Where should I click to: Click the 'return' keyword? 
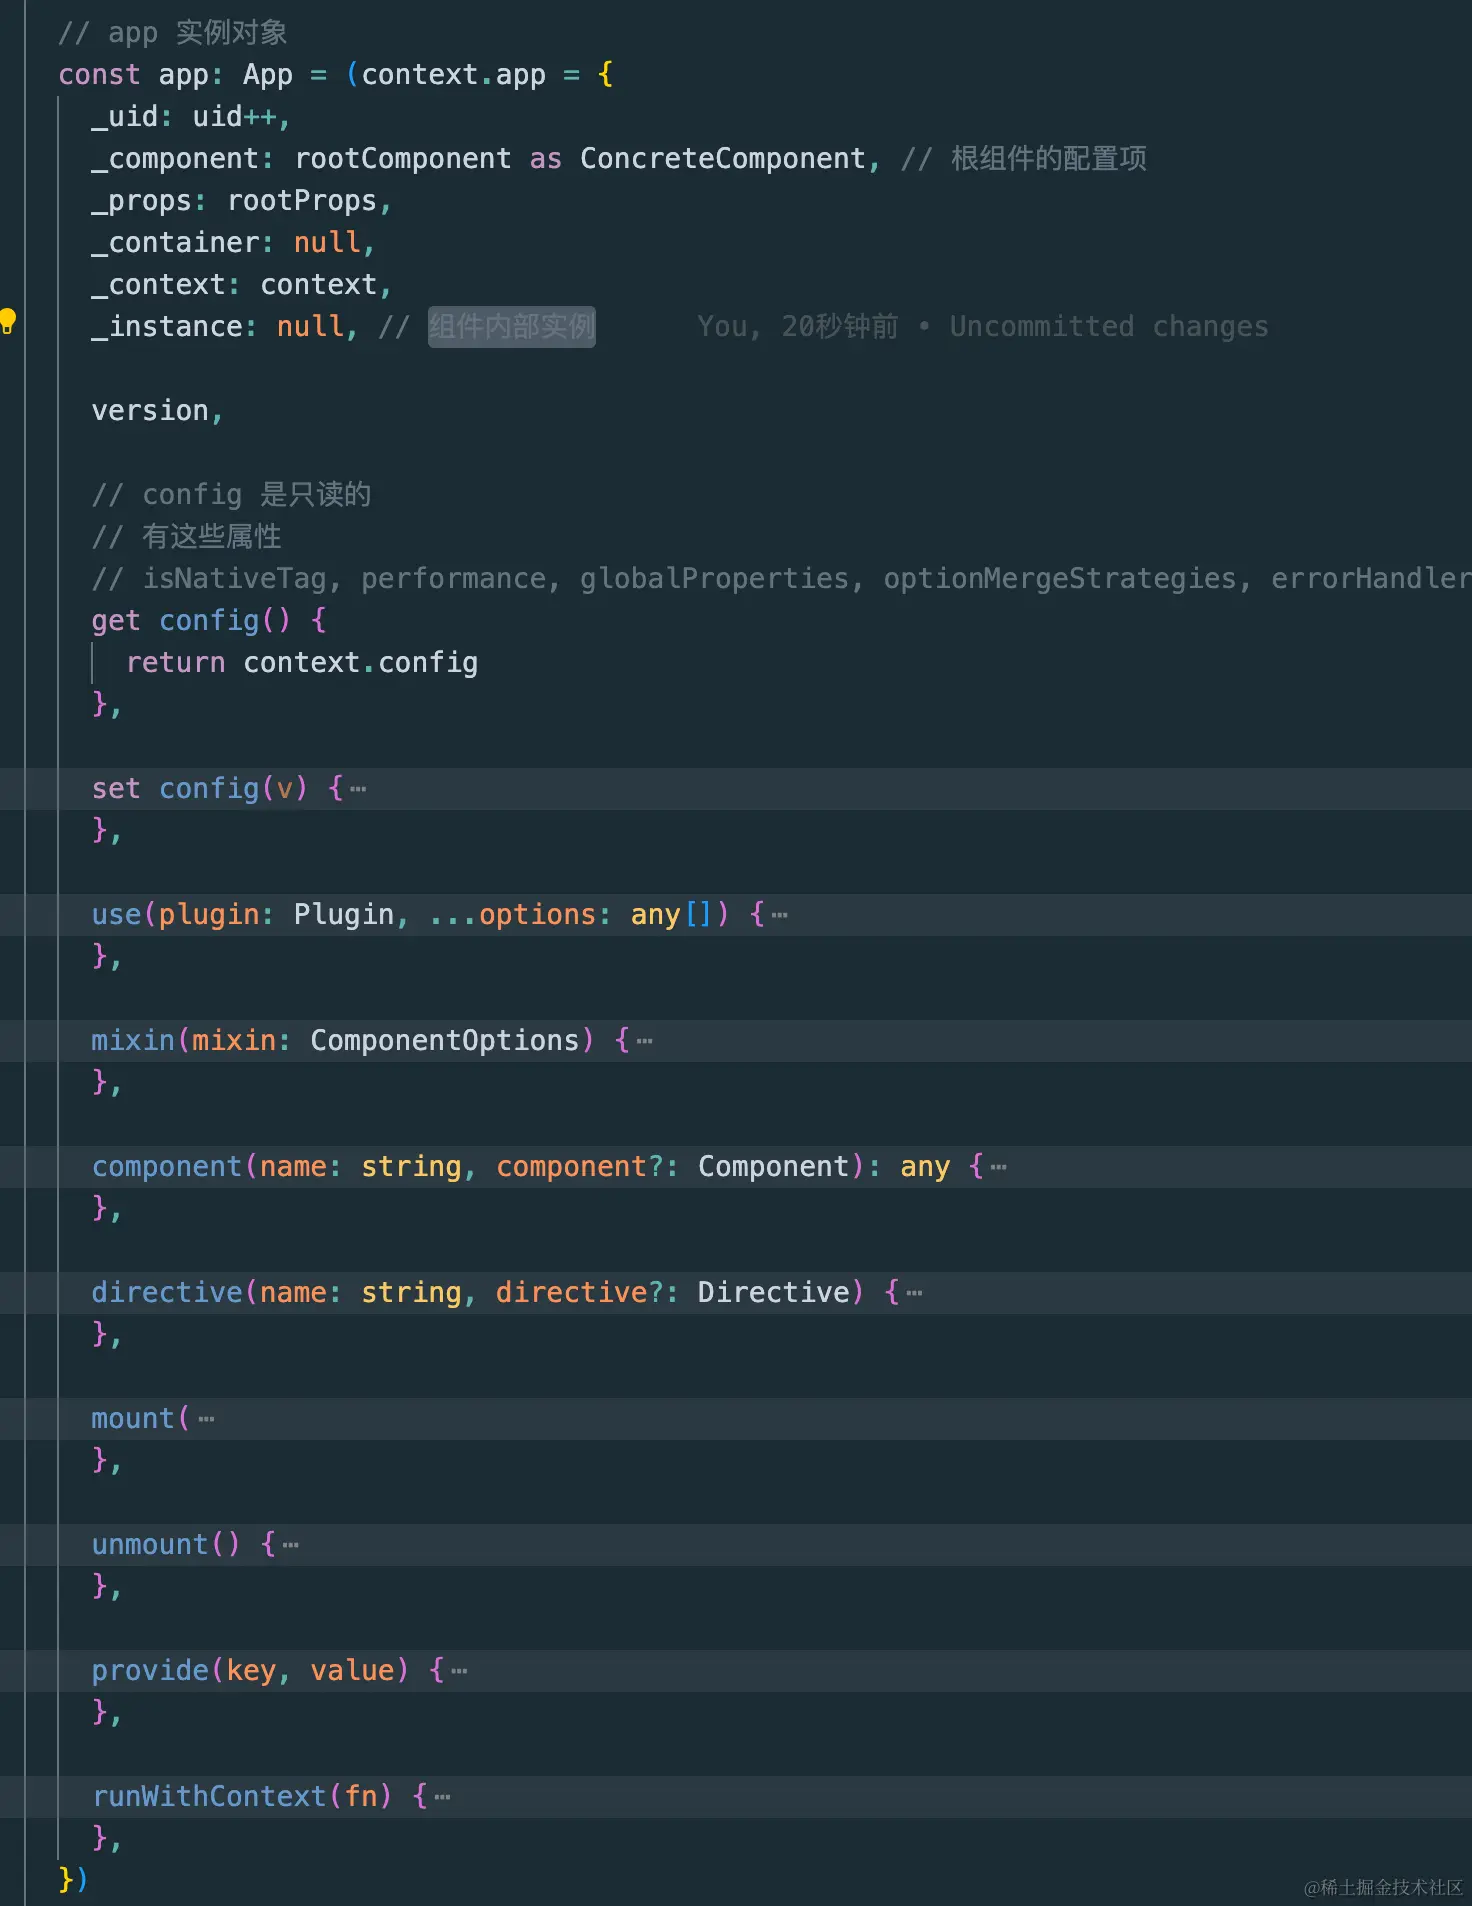tap(176, 663)
